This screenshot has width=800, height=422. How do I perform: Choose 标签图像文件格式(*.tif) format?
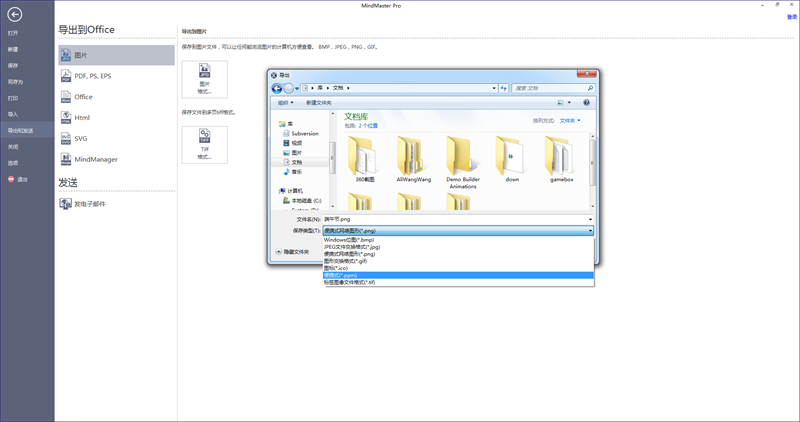(459, 282)
